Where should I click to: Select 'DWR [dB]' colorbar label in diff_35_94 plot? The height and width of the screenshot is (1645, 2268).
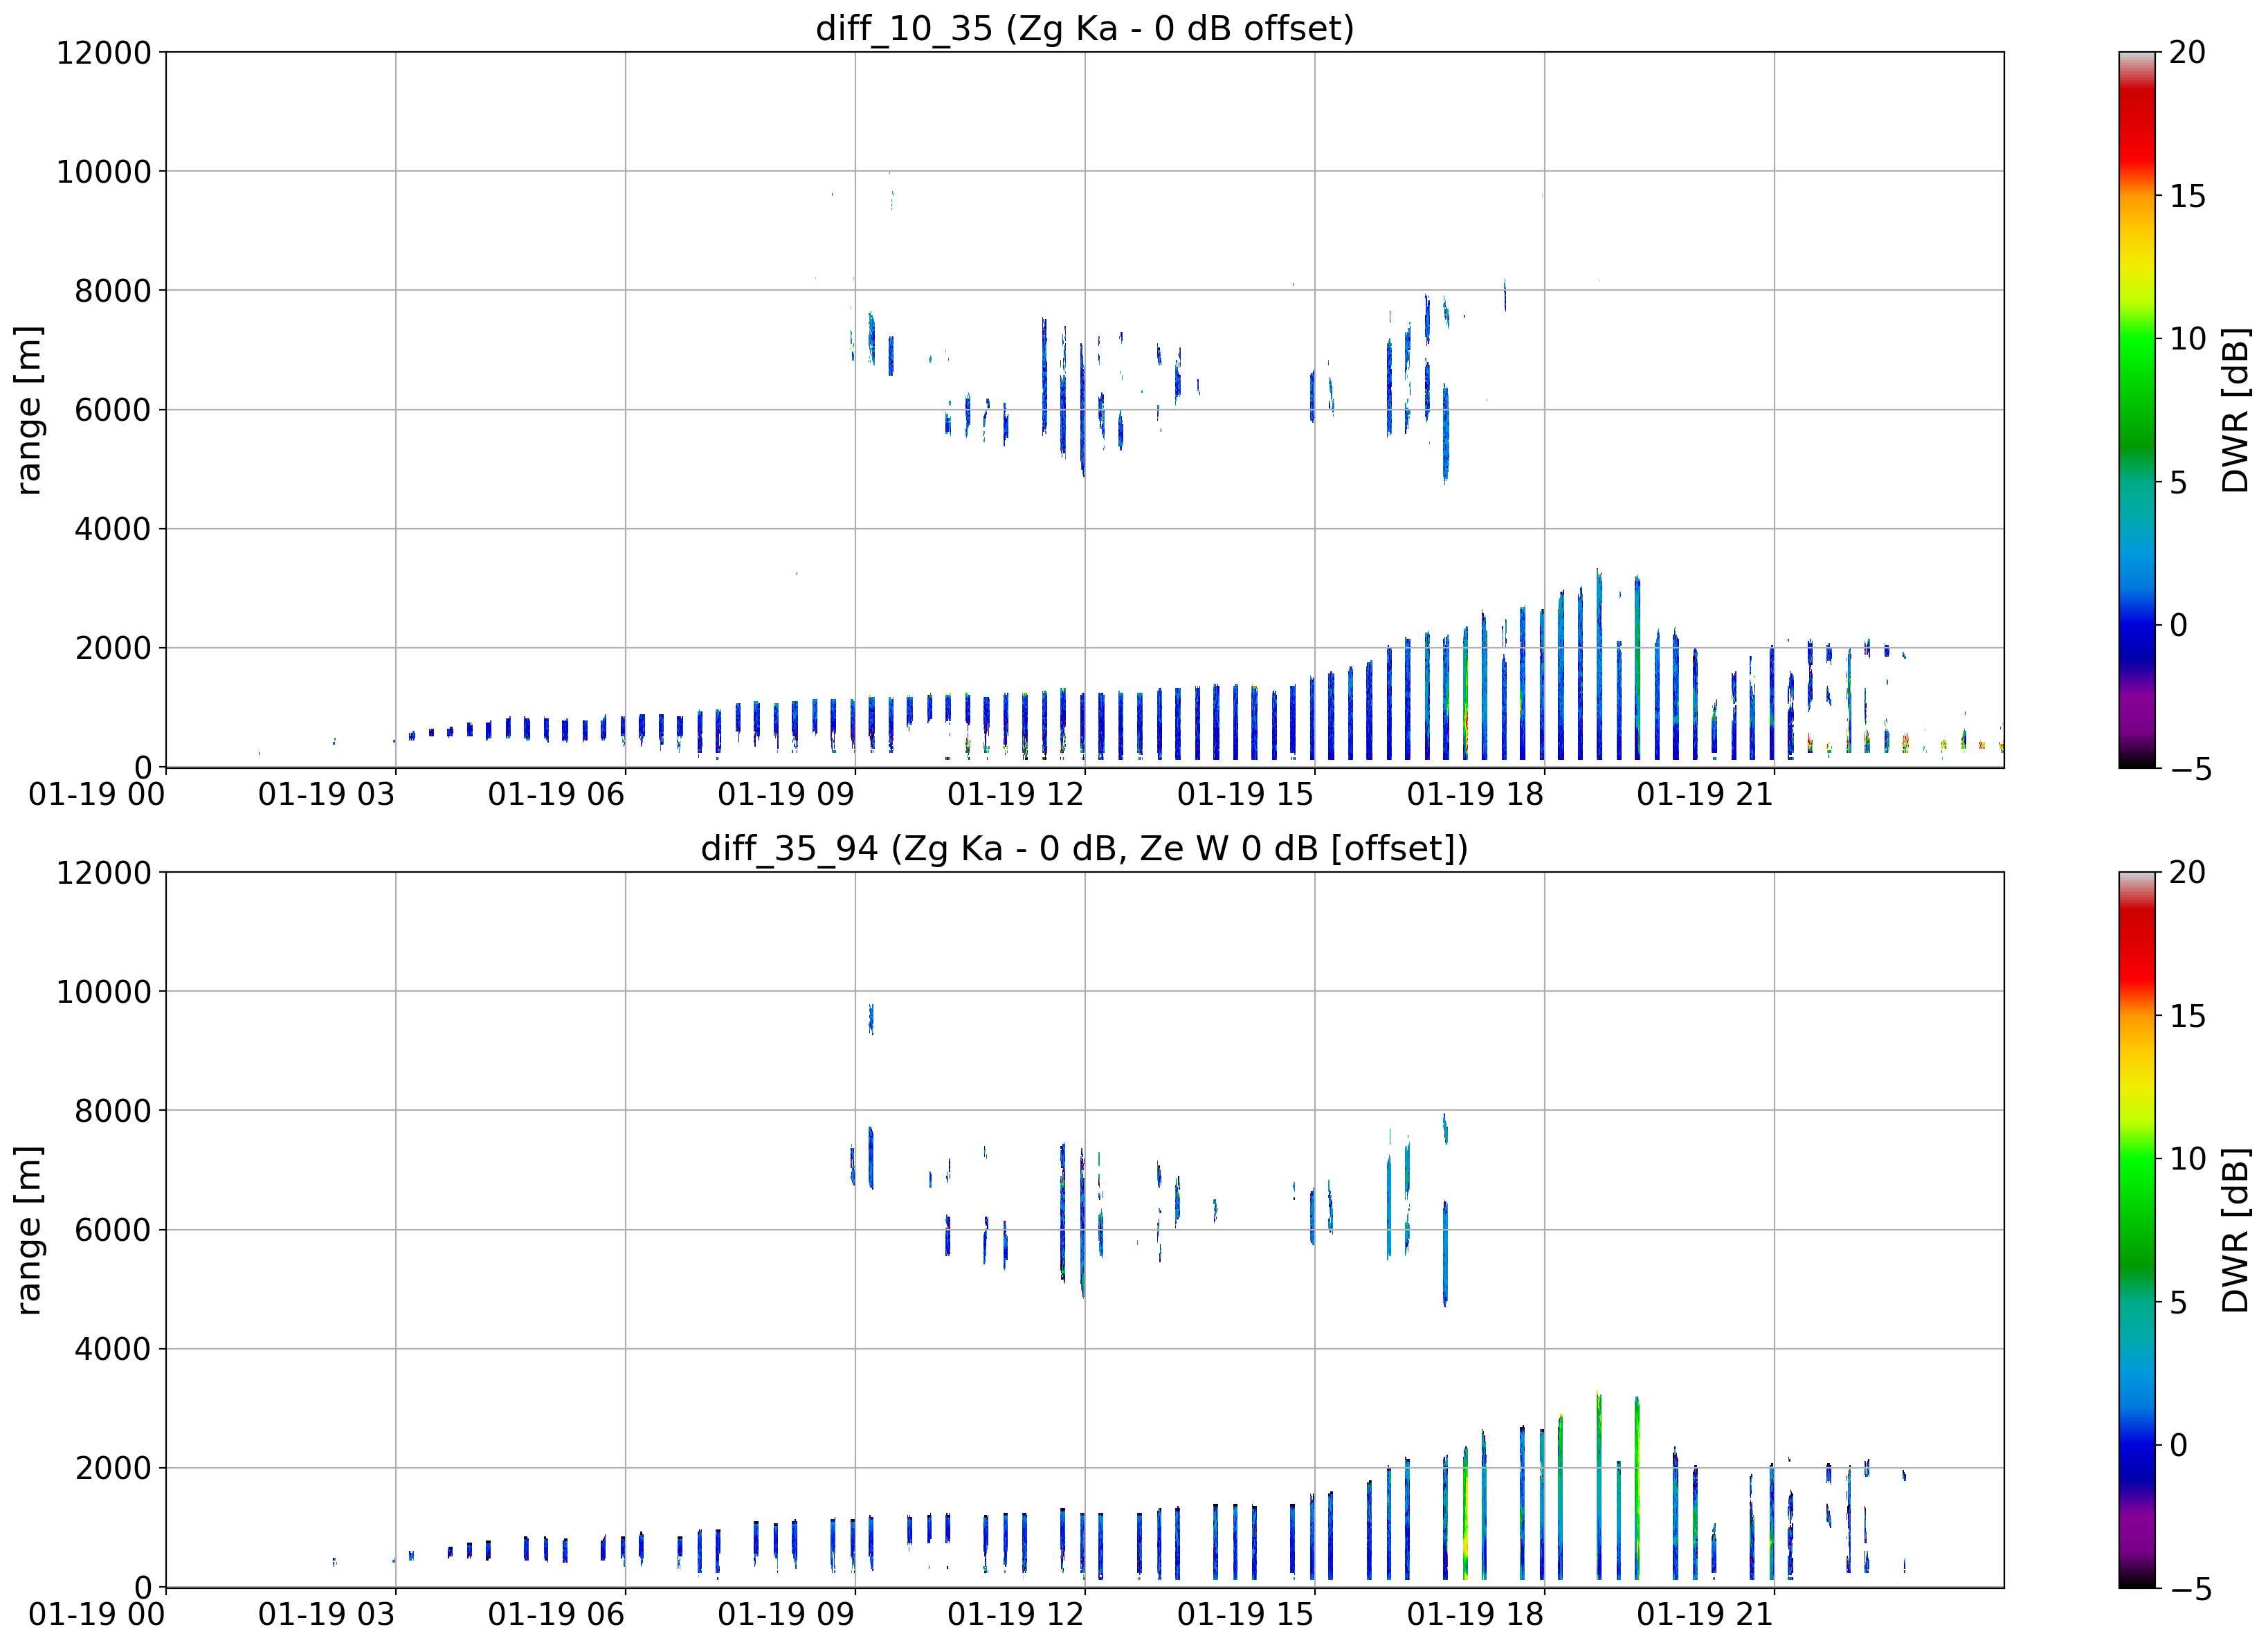point(2235,1230)
